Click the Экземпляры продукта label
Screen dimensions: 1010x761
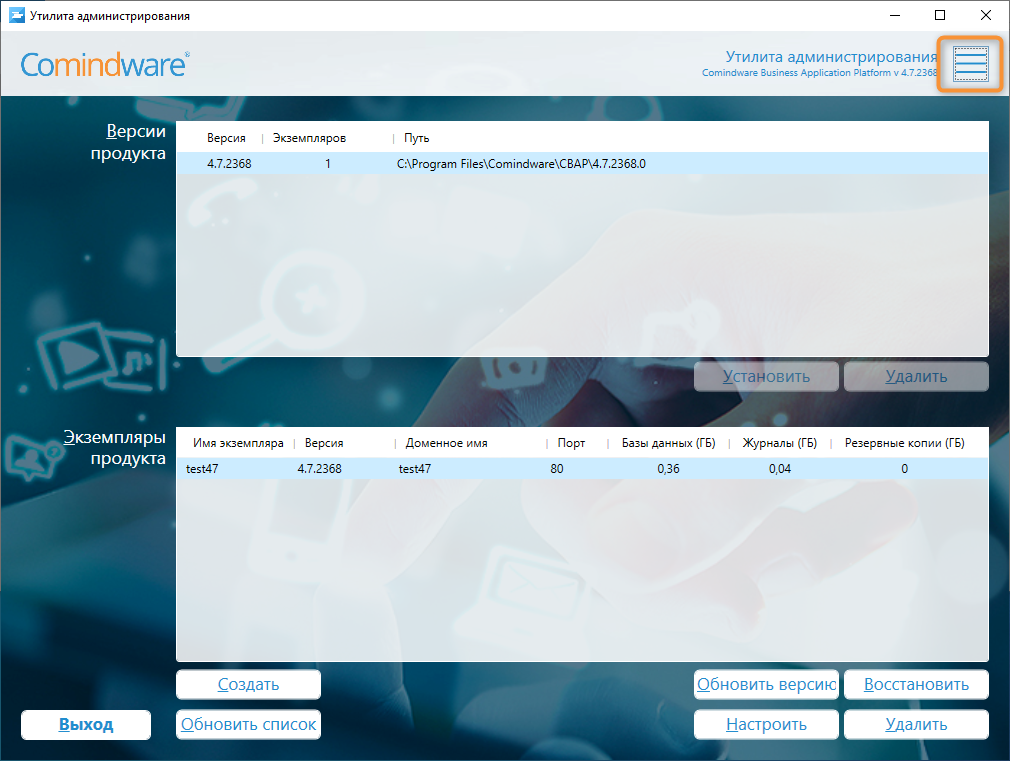115,447
